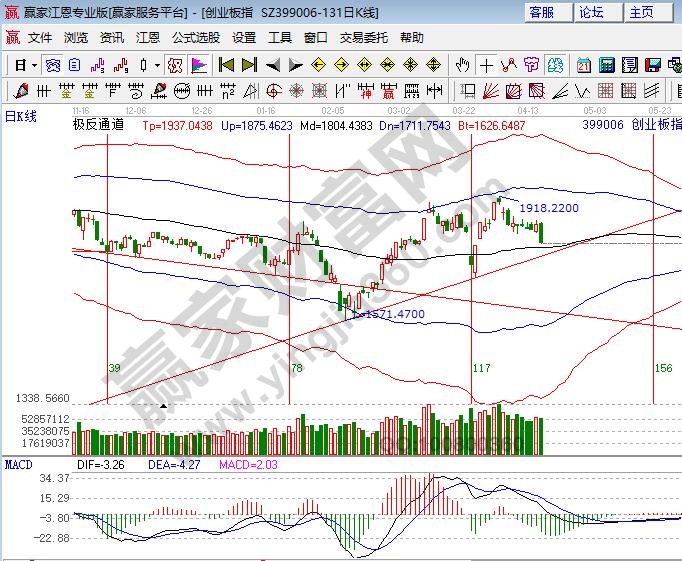Open the 公式选股 menu
Image resolution: width=682 pixels, height=561 pixels.
click(x=195, y=38)
